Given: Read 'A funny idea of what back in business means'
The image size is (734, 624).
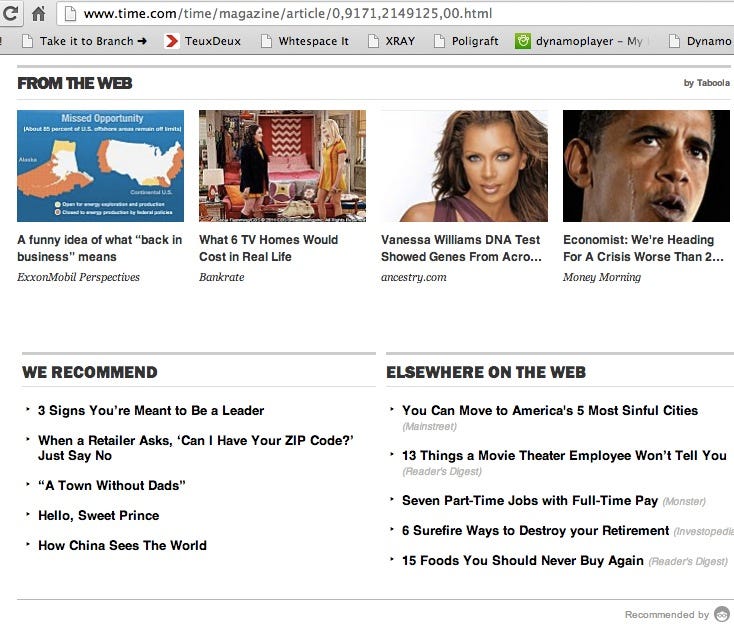Looking at the screenshot, I should (100, 248).
